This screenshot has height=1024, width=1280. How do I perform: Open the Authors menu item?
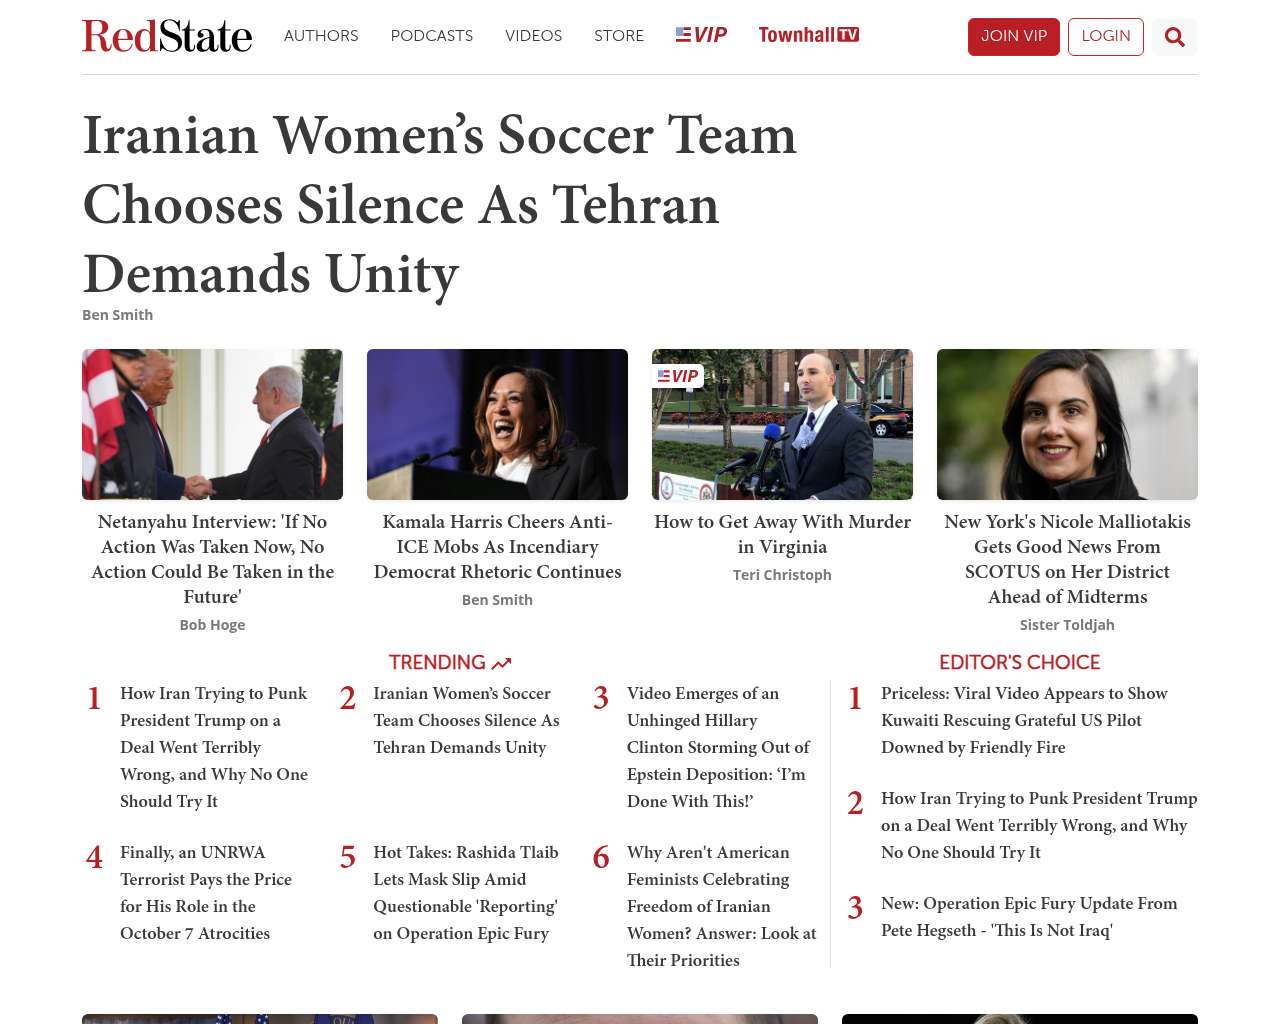tap(321, 36)
